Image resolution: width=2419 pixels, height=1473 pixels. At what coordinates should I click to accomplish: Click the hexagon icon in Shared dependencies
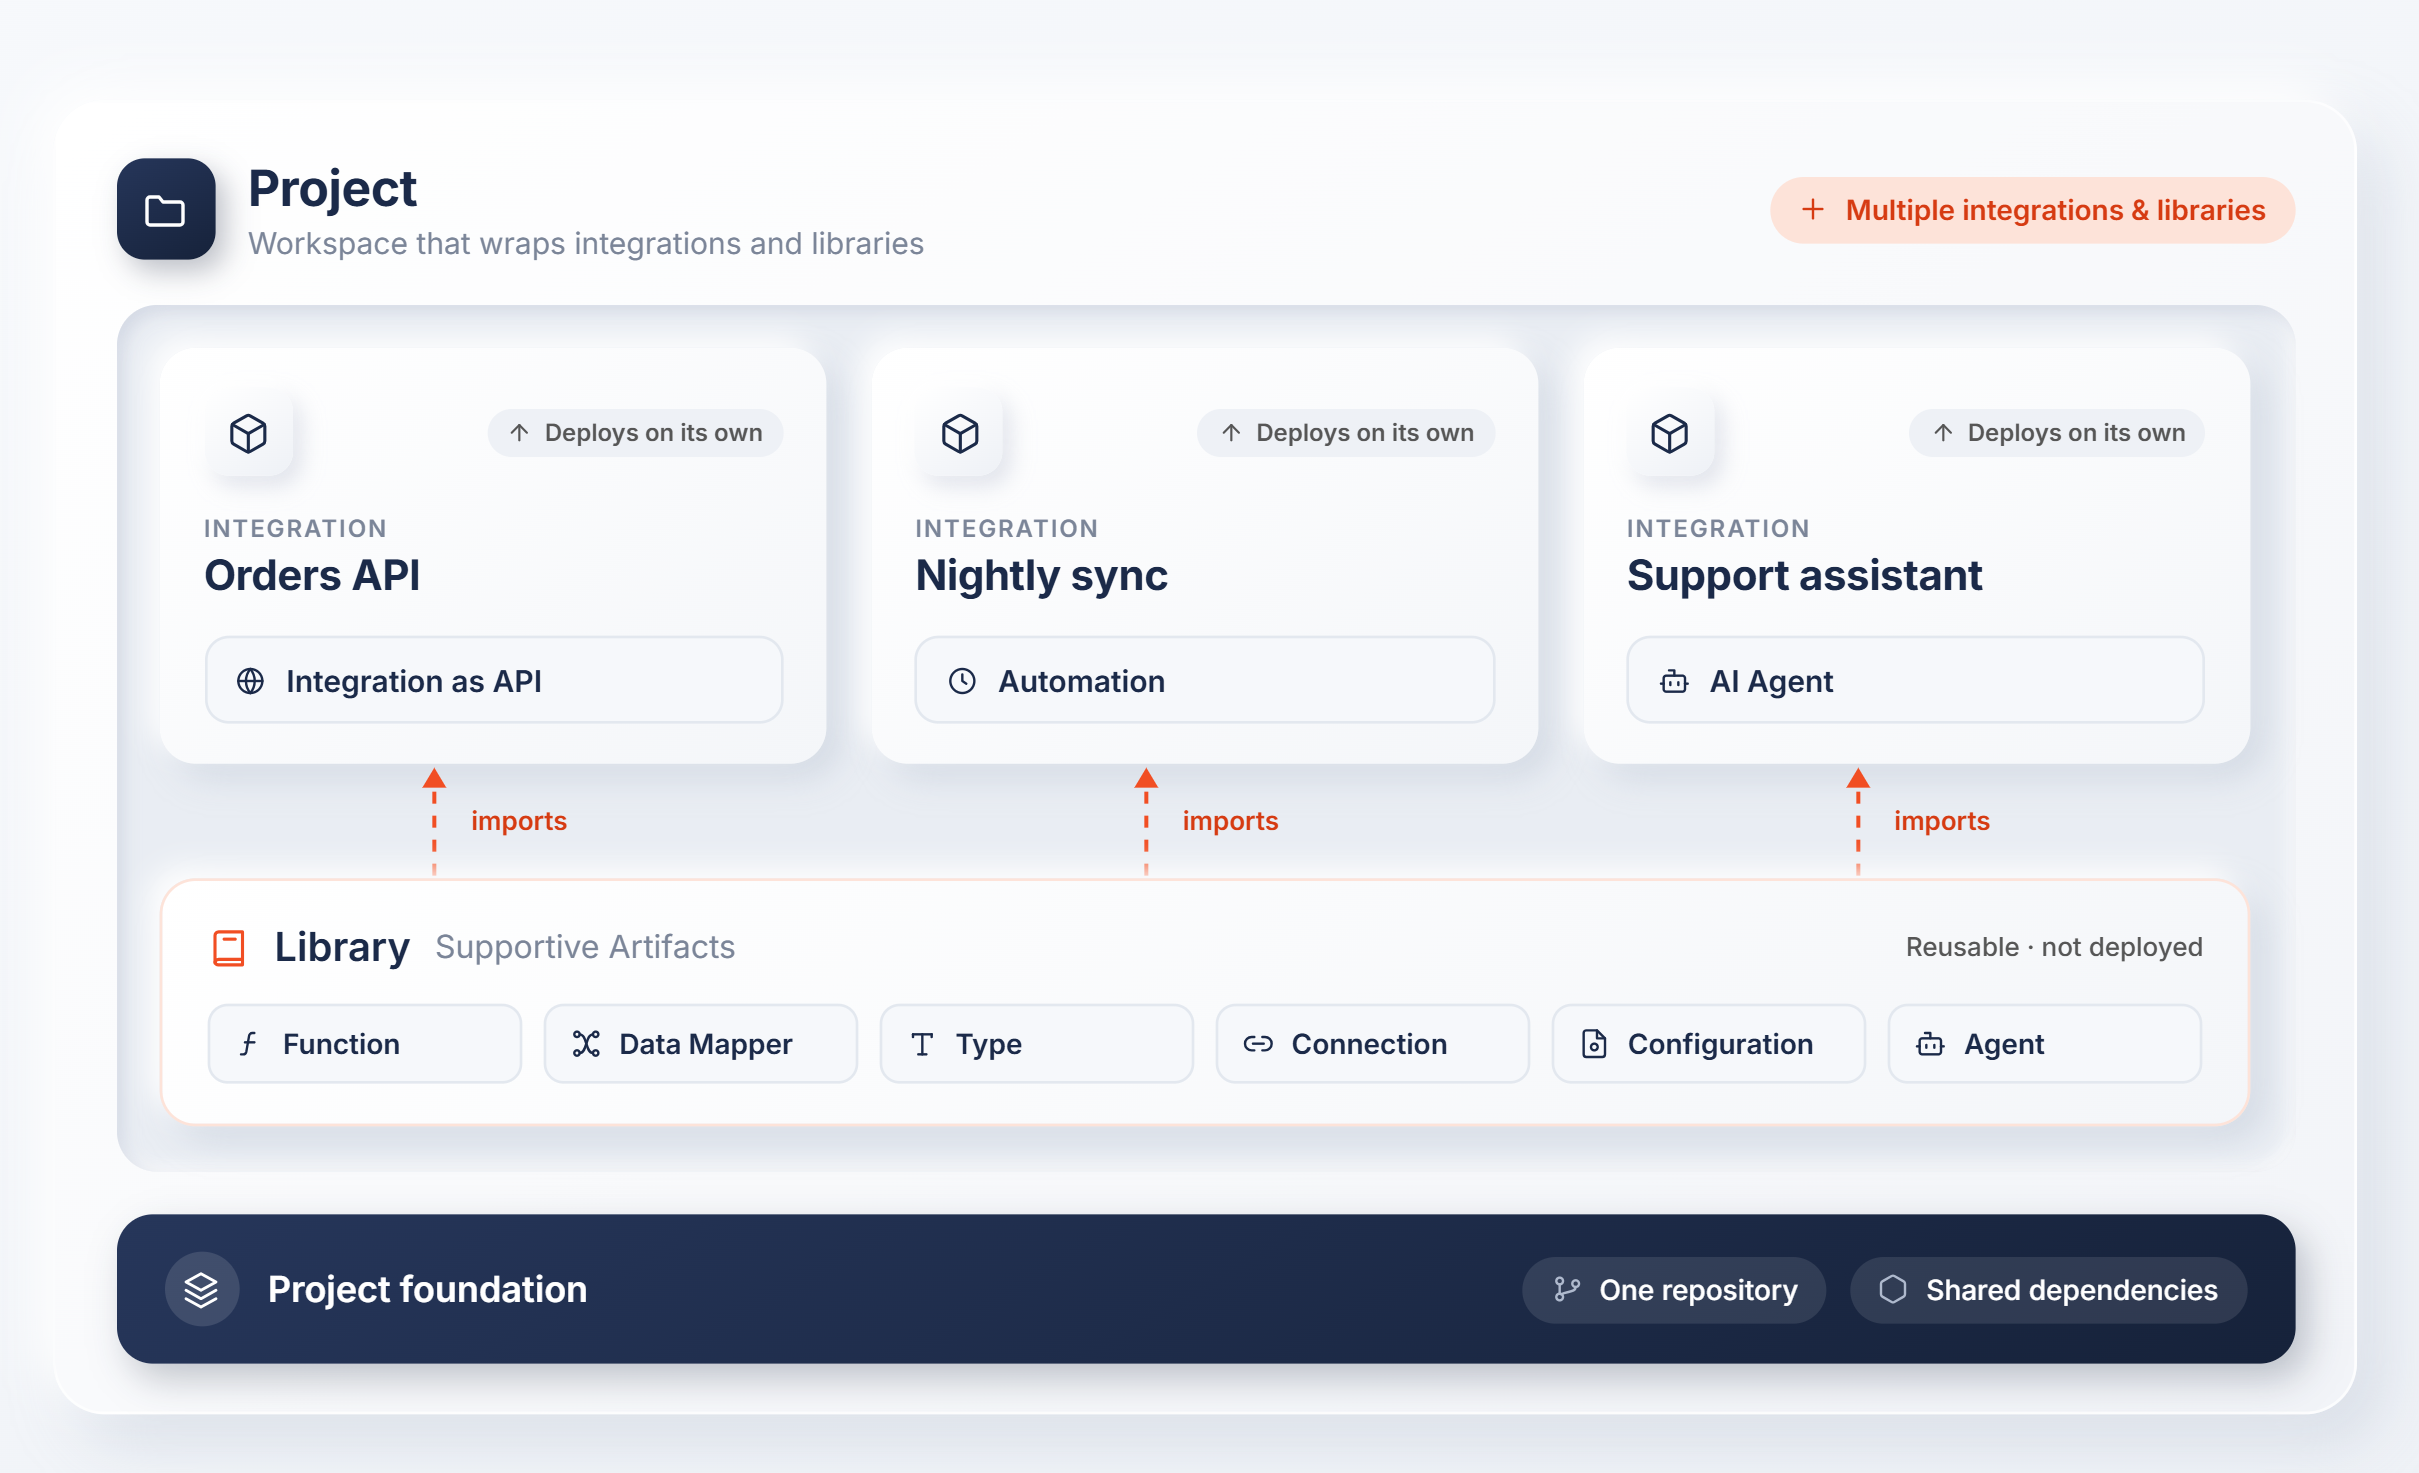tap(1893, 1290)
